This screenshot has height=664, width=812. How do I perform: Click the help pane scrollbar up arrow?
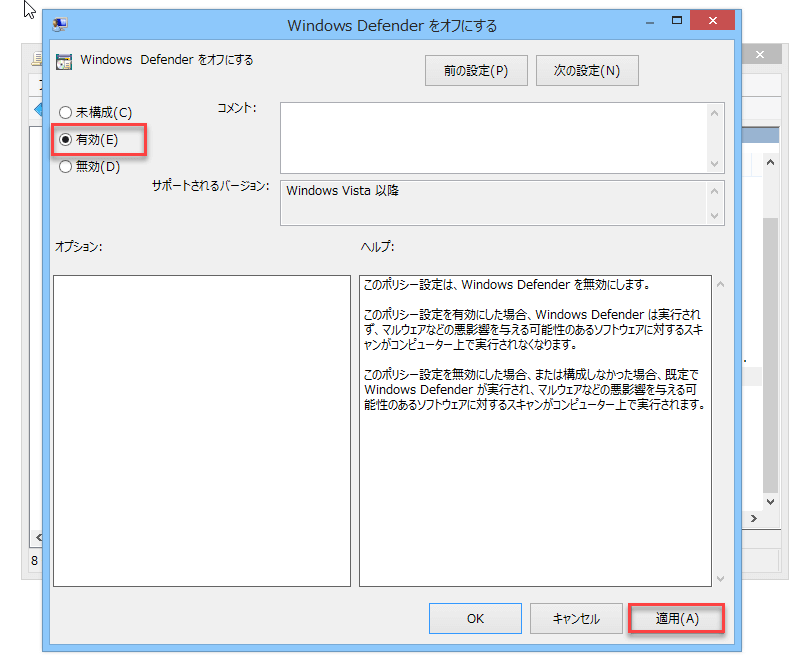coord(720,283)
